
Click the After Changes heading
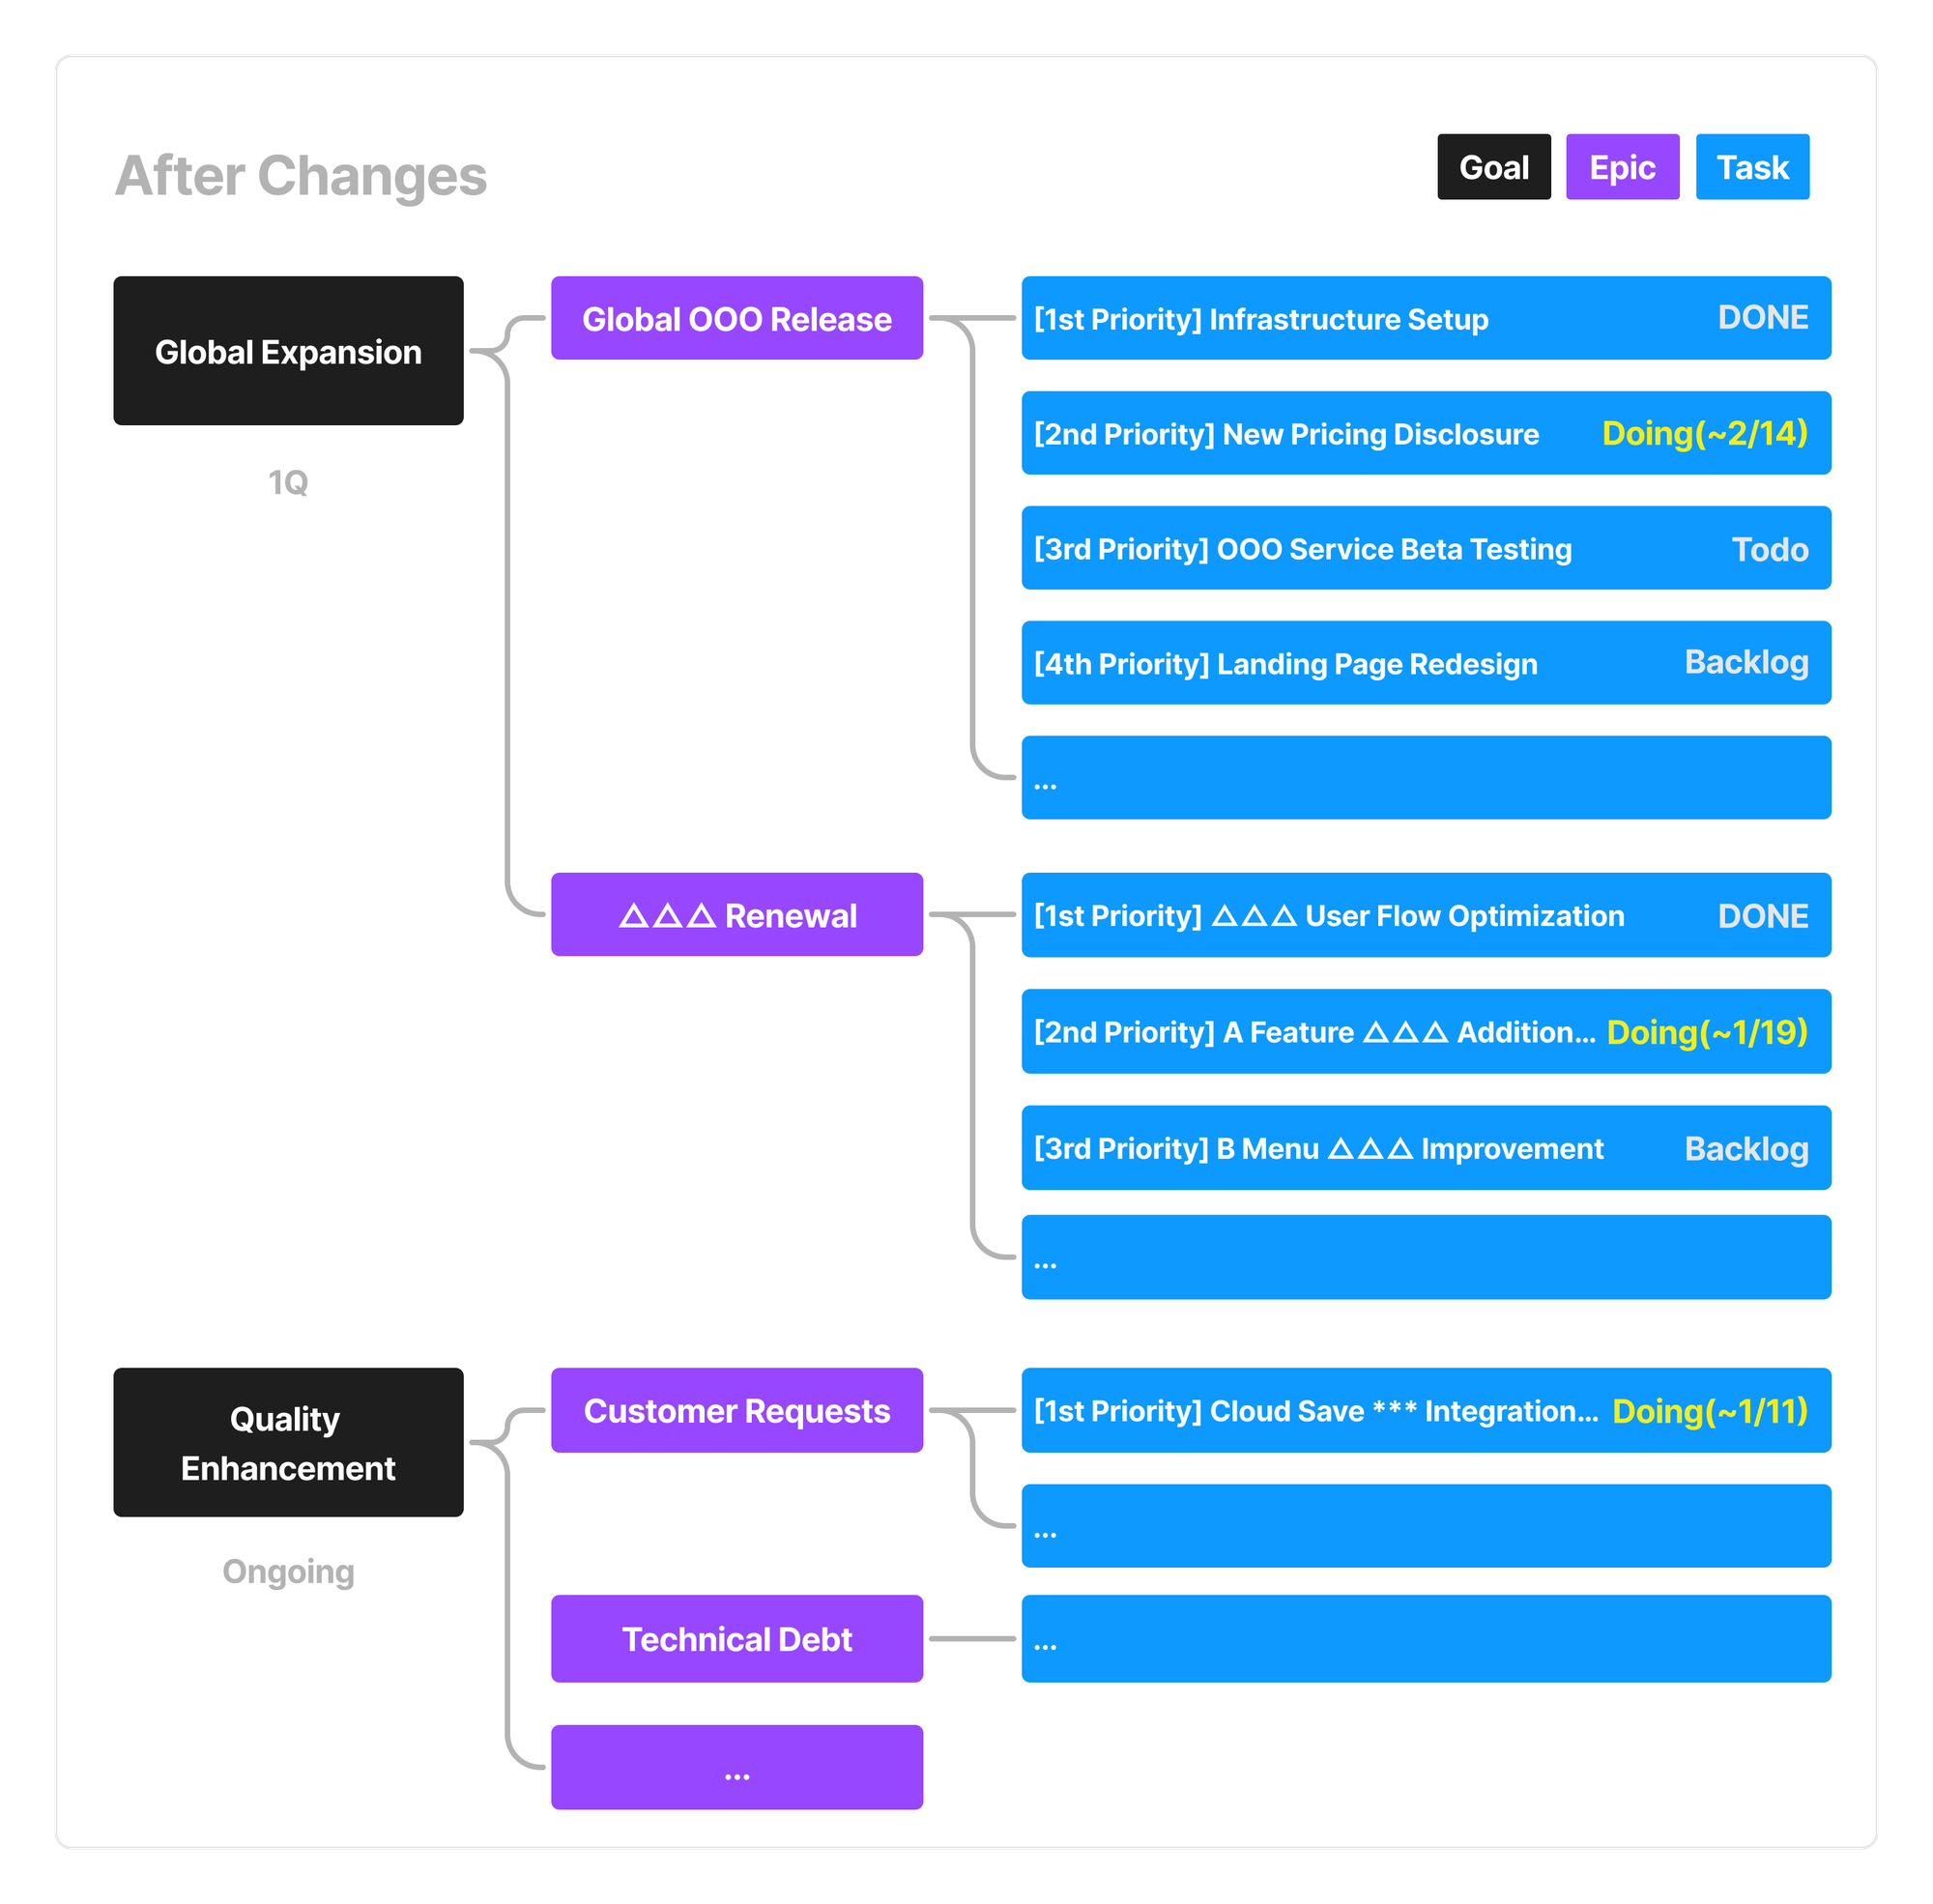pyautogui.click(x=301, y=176)
